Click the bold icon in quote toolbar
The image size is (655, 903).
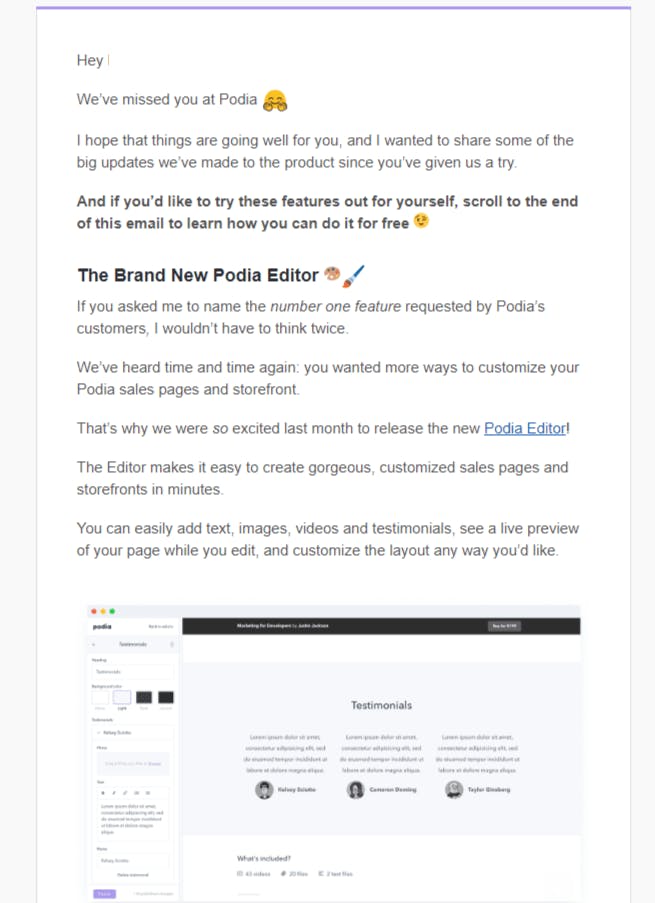pos(103,793)
